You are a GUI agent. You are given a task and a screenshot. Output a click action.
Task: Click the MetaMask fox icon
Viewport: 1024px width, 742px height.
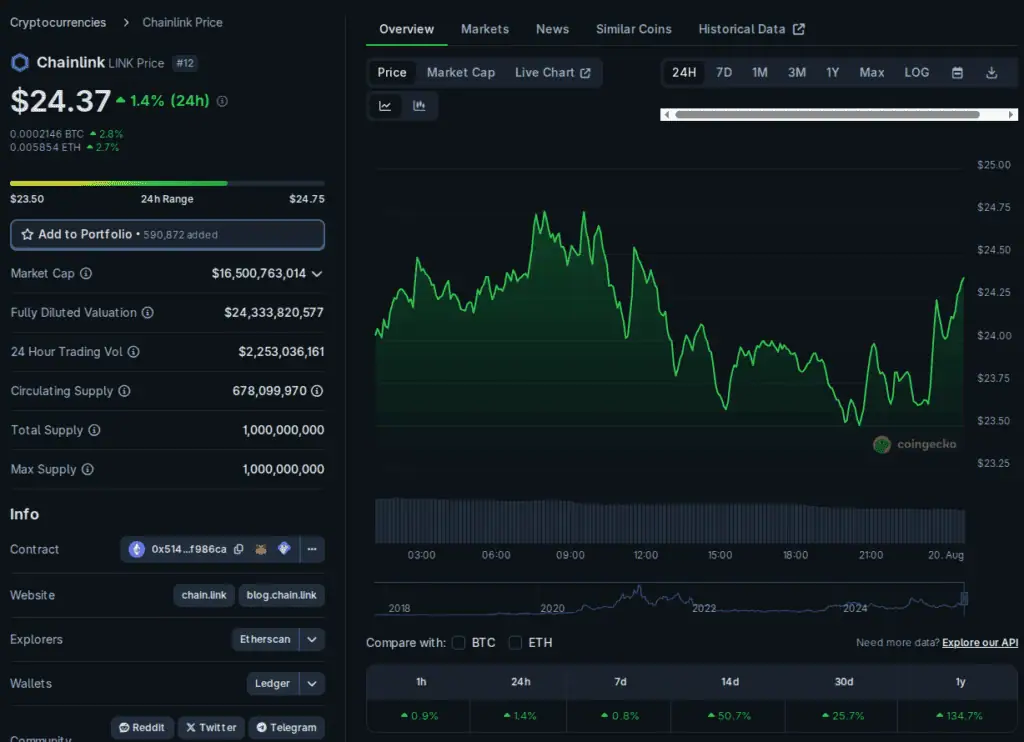point(261,549)
